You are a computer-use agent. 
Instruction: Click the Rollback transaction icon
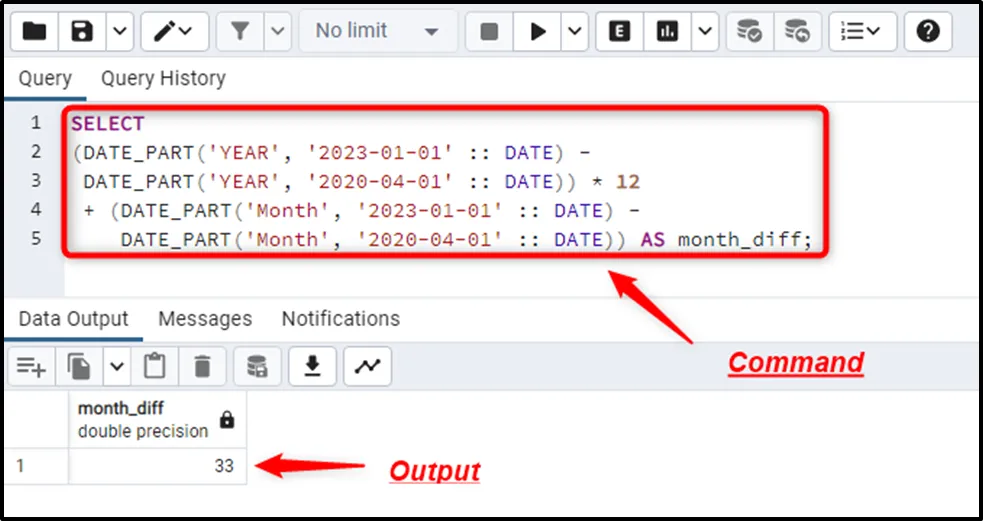(x=797, y=32)
